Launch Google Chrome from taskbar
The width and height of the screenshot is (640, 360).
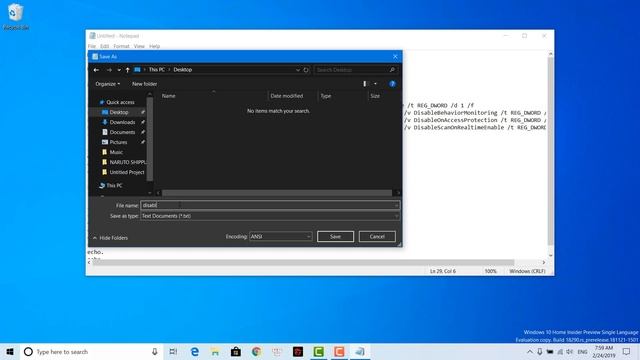(256, 351)
